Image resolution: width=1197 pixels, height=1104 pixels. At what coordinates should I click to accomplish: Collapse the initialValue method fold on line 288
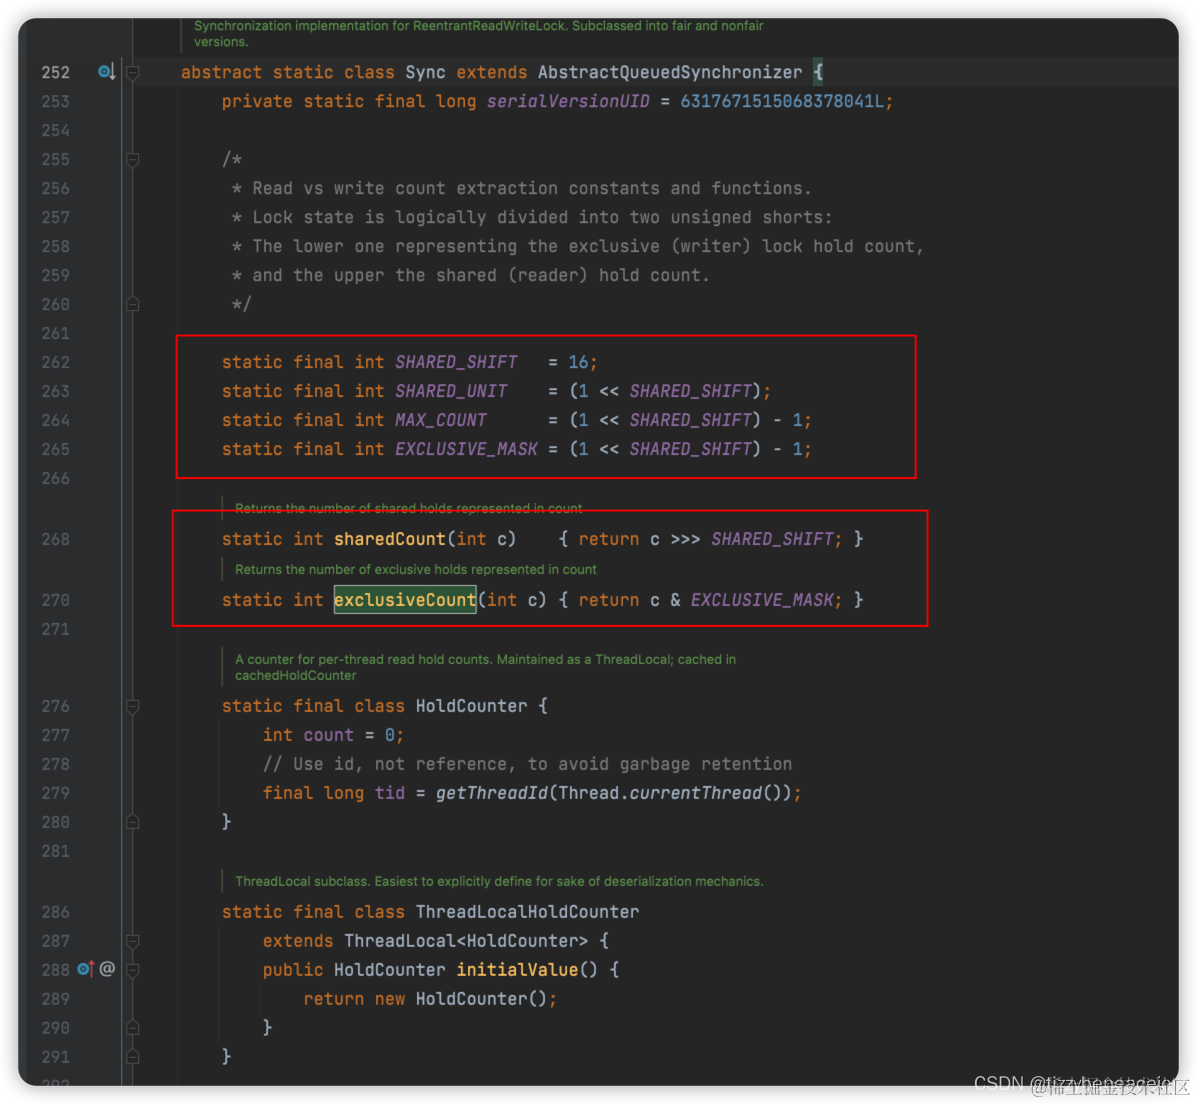click(x=132, y=970)
